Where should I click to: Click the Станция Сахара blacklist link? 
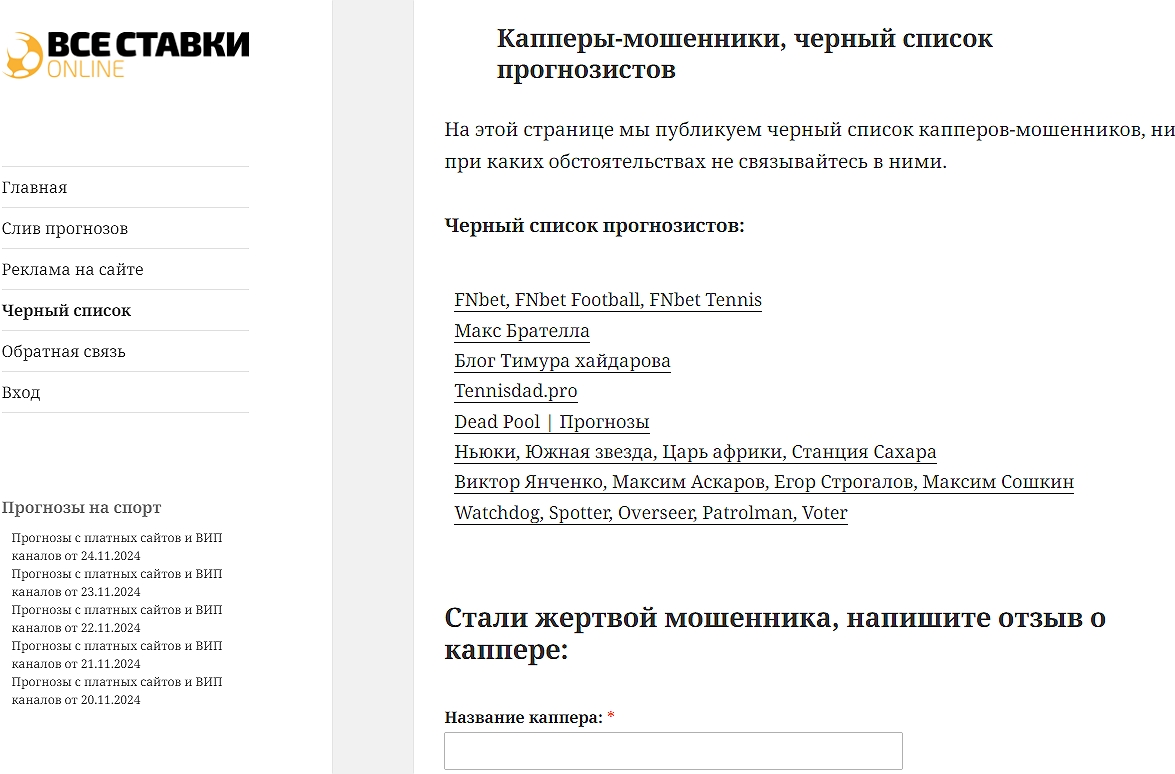coord(864,452)
